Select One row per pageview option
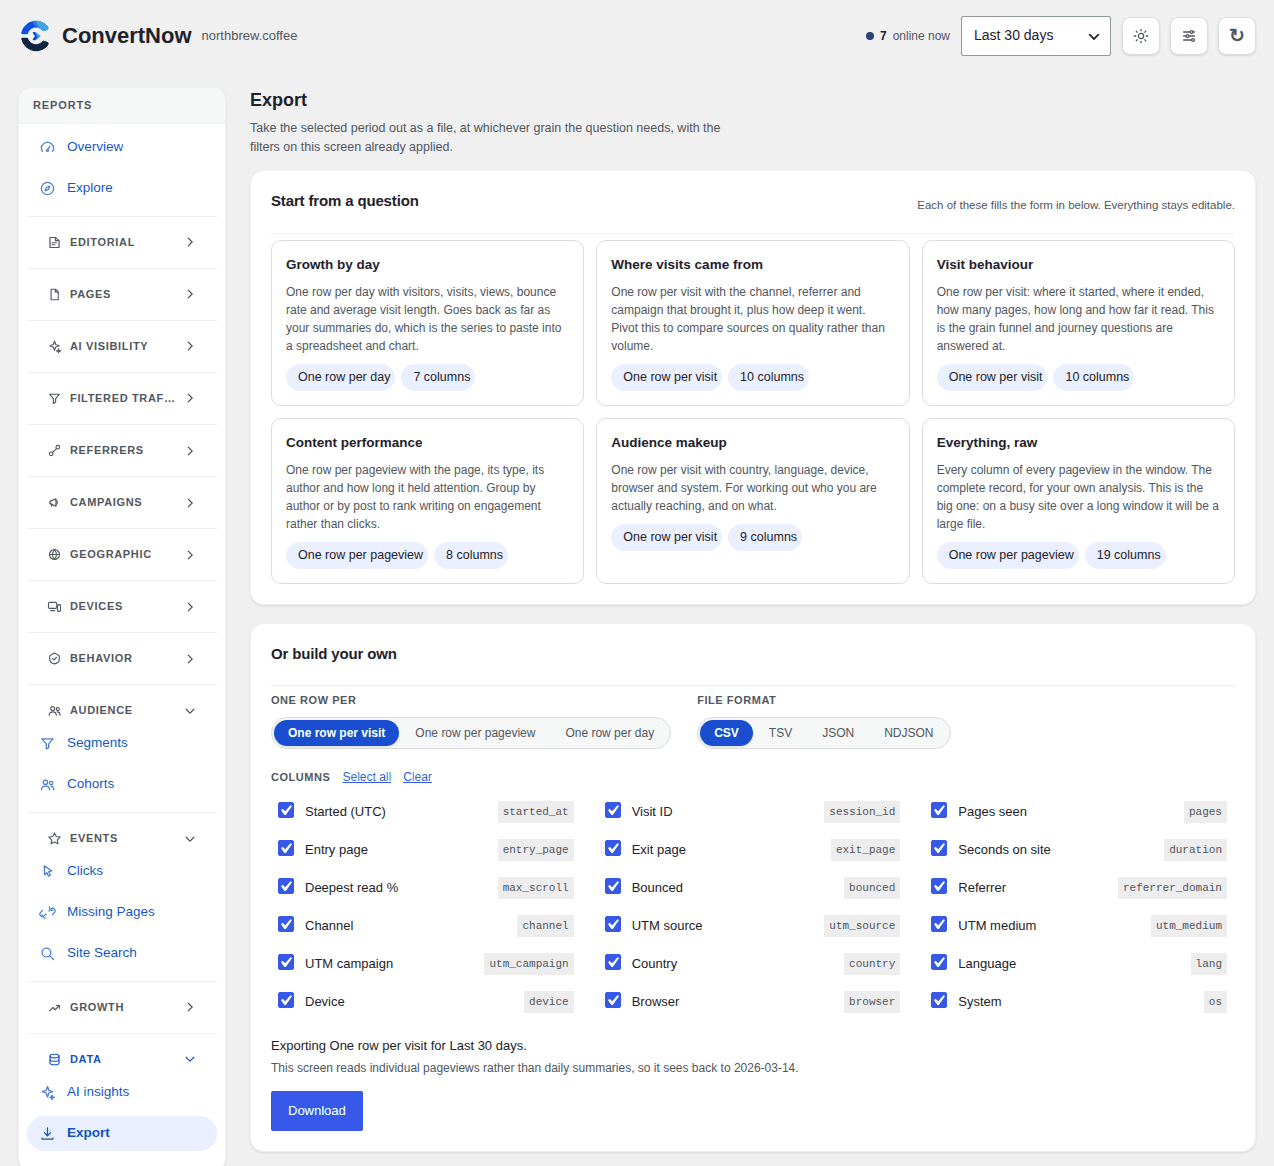This screenshot has height=1166, width=1274. pyautogui.click(x=475, y=733)
